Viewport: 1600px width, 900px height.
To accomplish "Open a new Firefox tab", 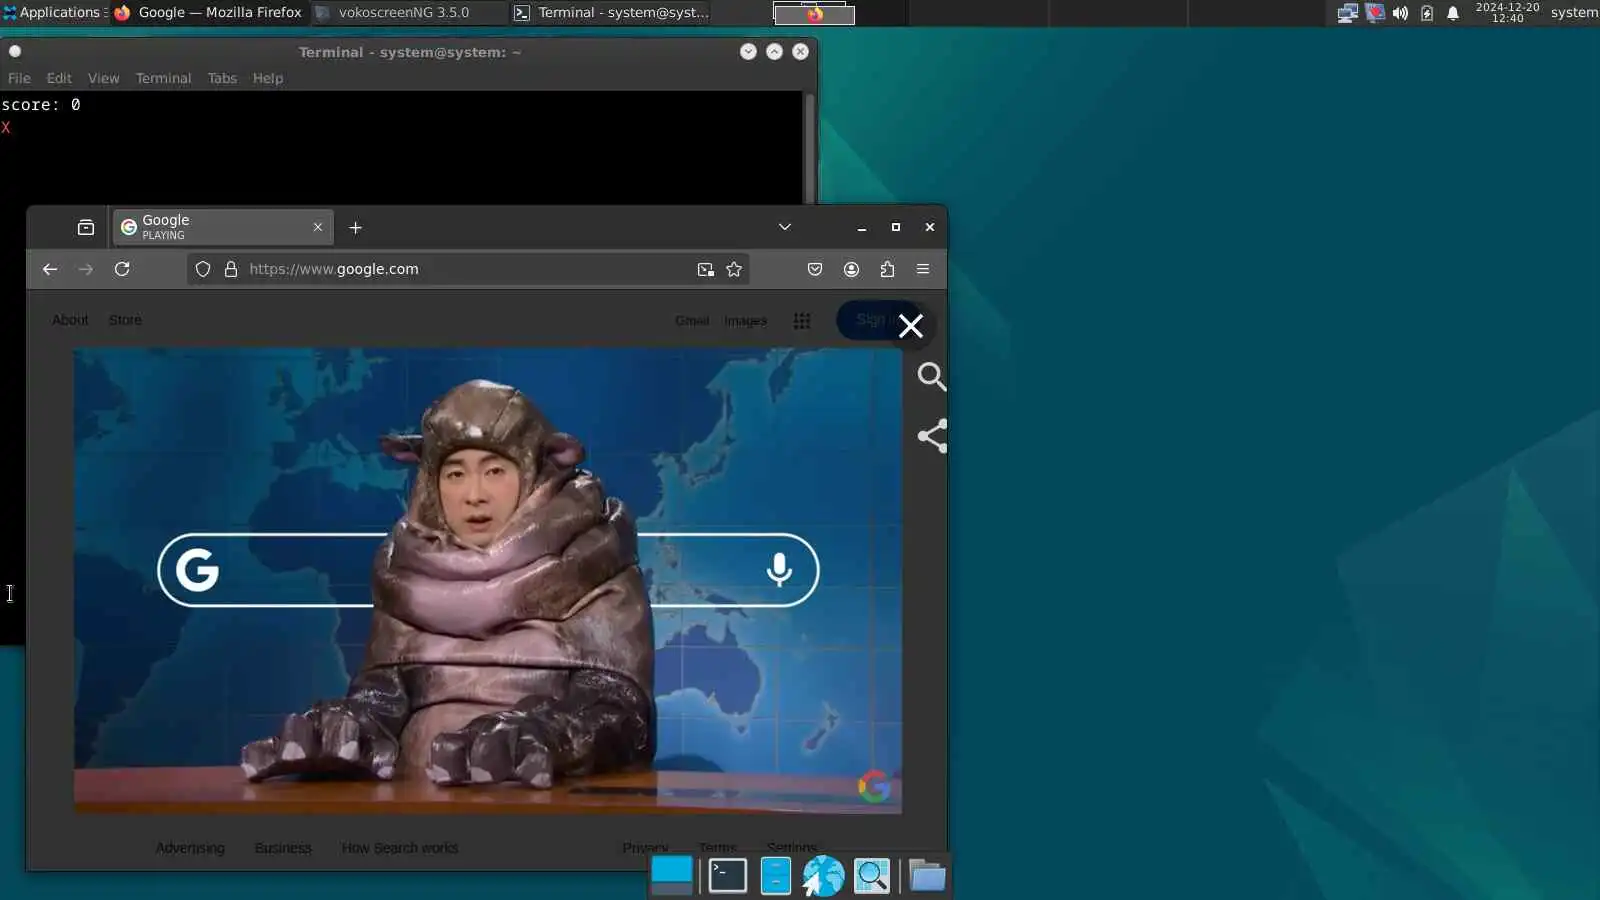I will coord(355,228).
